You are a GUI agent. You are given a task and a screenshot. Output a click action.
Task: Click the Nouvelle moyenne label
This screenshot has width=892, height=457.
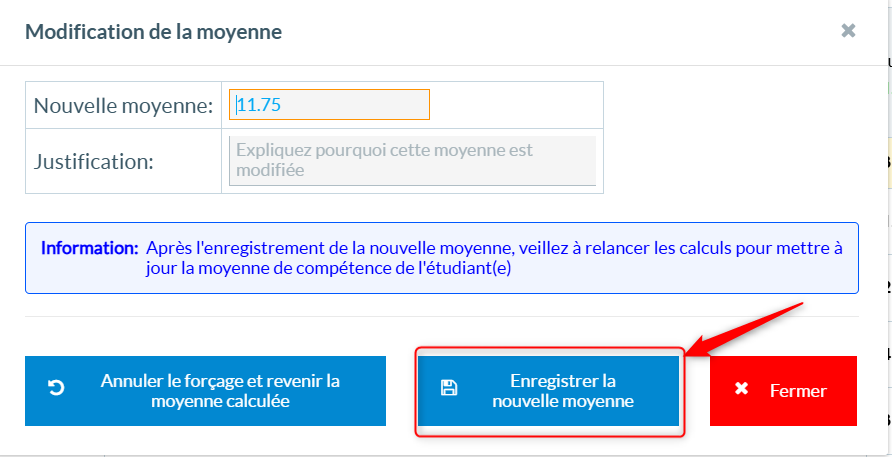[123, 105]
